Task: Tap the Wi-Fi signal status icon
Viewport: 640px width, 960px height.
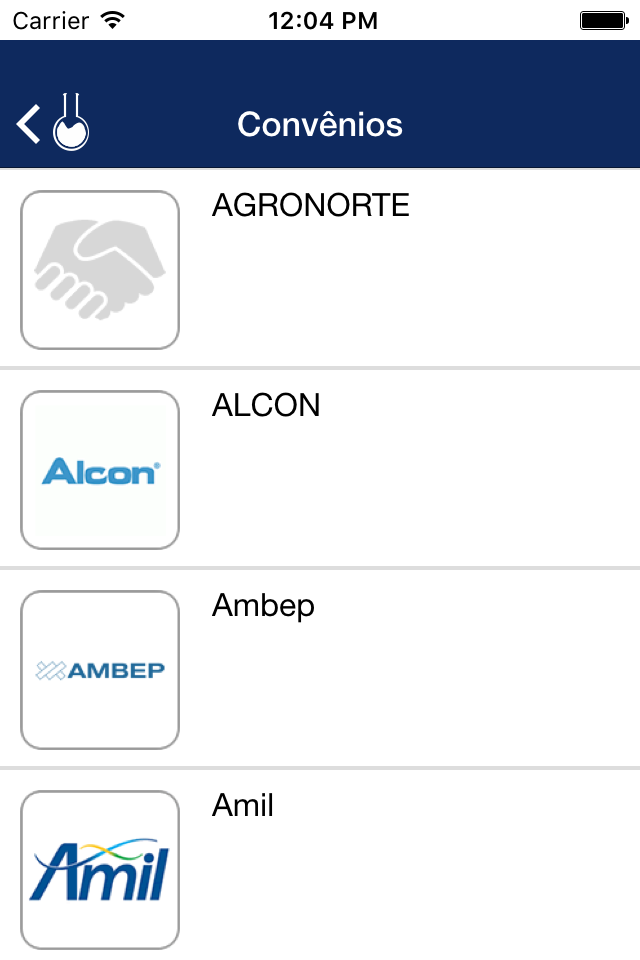Action: tap(113, 20)
